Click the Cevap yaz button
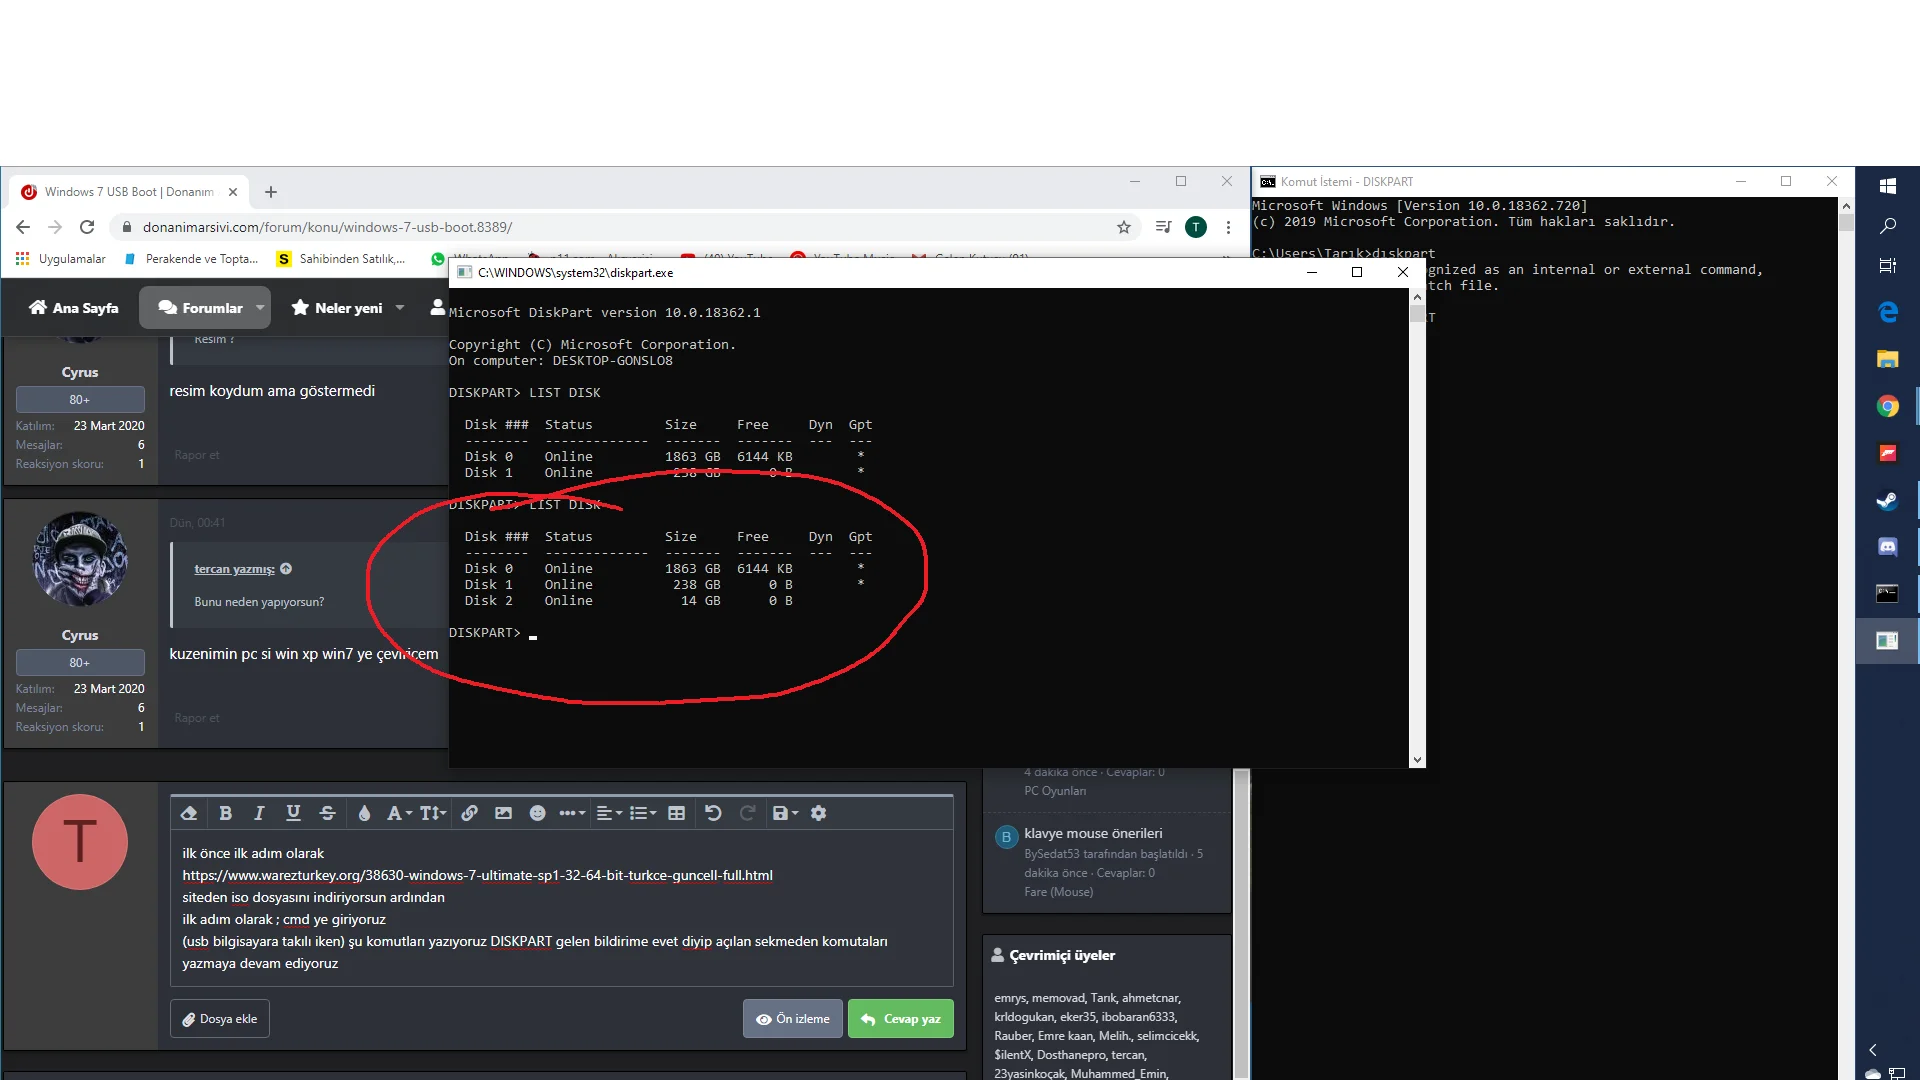Image resolution: width=1920 pixels, height=1080 pixels. coord(901,1019)
